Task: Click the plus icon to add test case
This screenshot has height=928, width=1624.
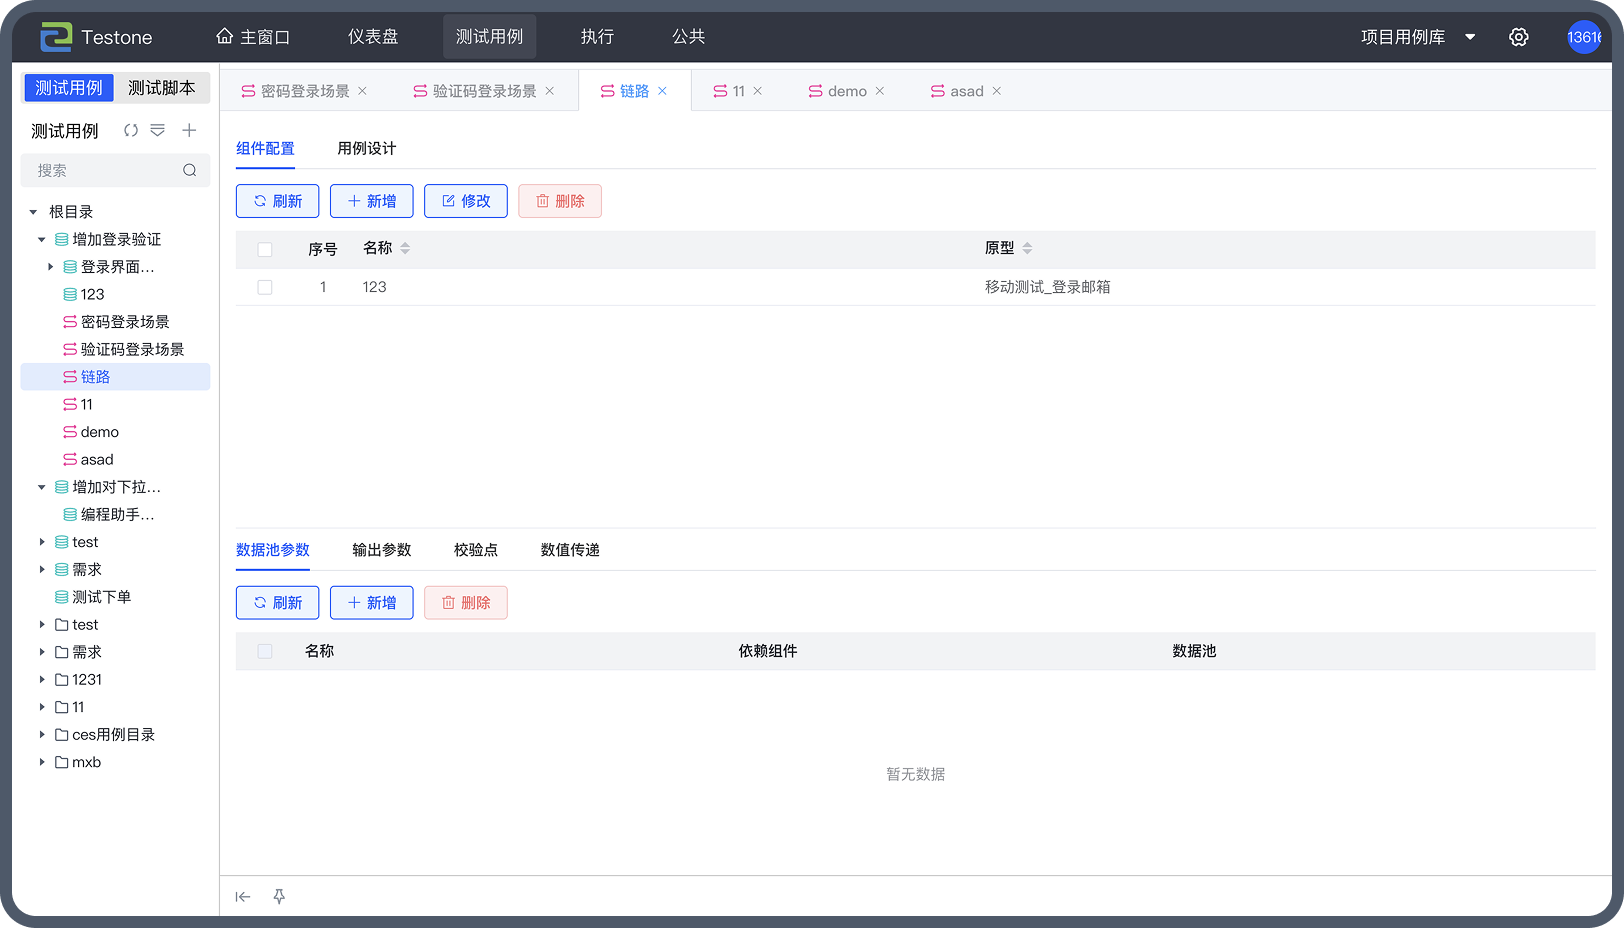Action: tap(189, 131)
